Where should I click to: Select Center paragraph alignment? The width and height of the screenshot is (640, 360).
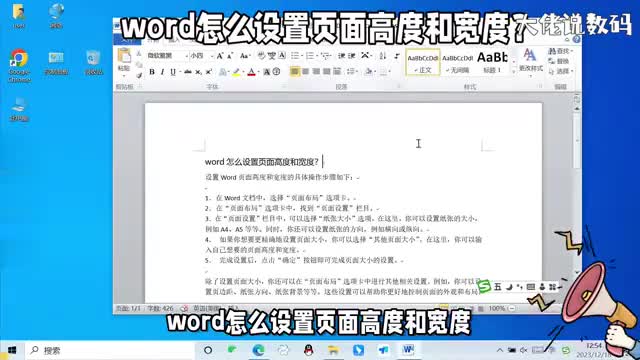tap(305, 72)
